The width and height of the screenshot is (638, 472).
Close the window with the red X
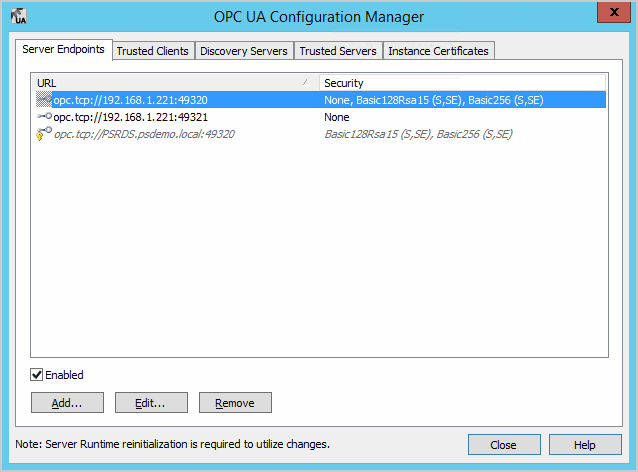point(614,12)
